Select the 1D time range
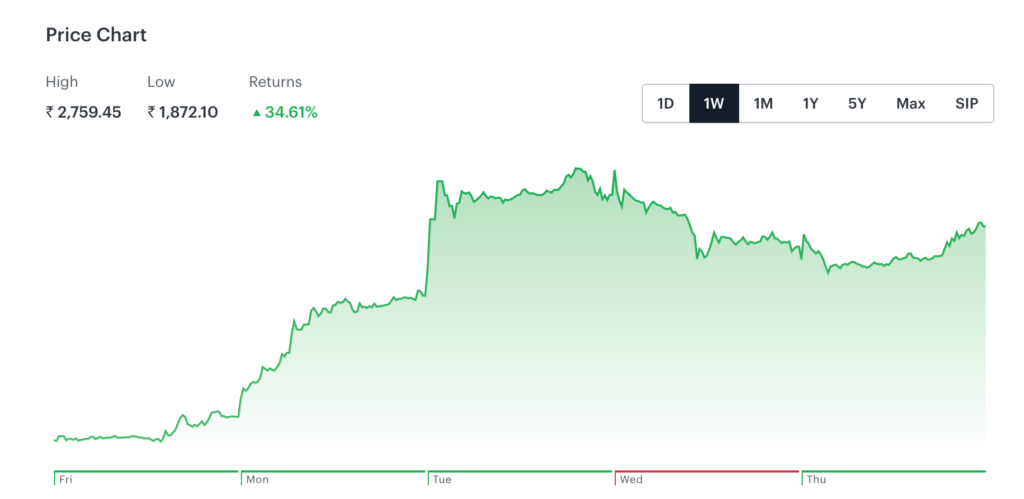The image size is (1024, 499). click(x=666, y=103)
